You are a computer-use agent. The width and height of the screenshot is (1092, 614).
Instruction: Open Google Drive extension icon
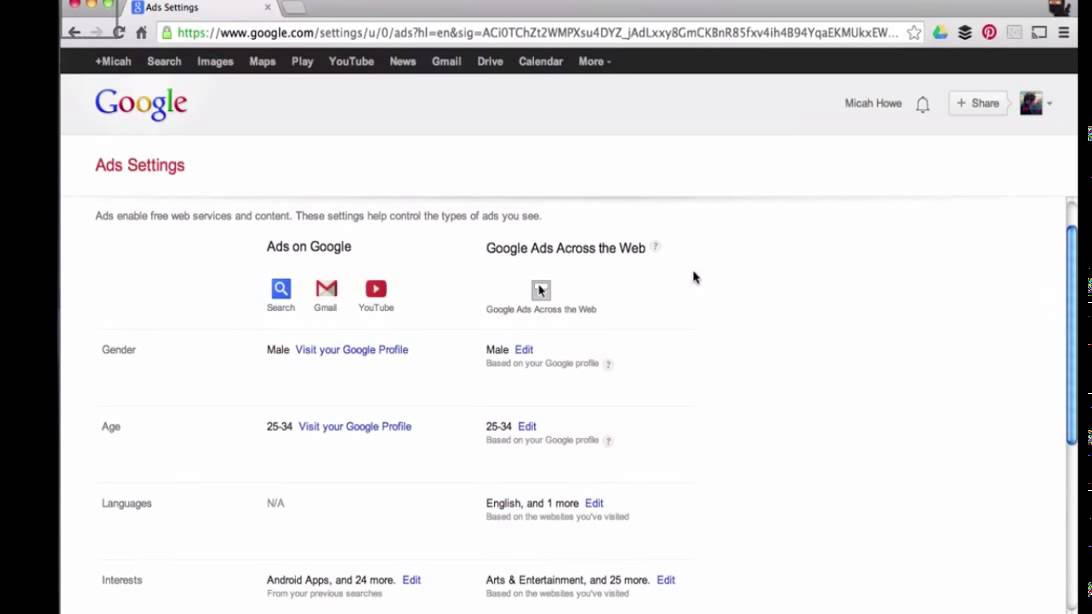pos(940,32)
